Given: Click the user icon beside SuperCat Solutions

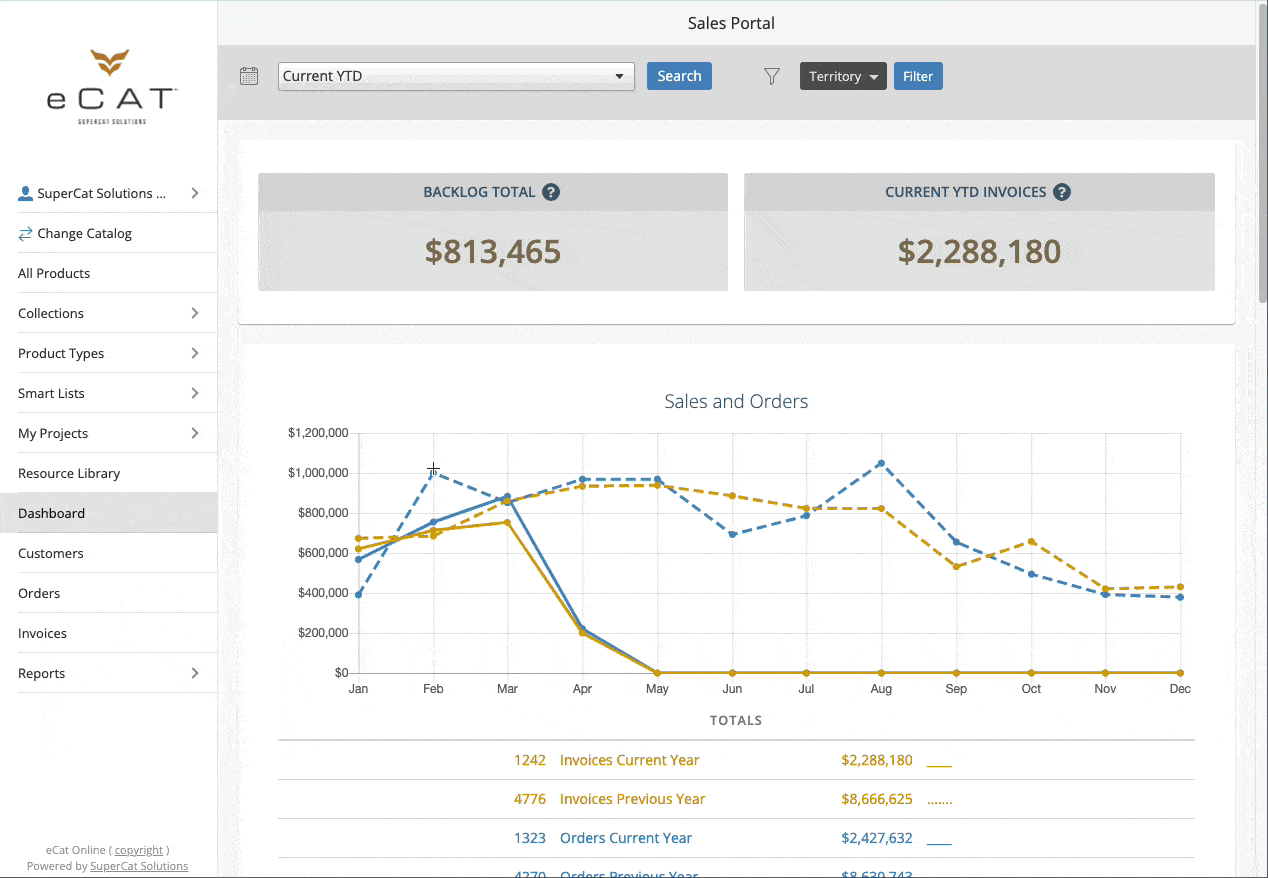Looking at the screenshot, I should pos(26,193).
